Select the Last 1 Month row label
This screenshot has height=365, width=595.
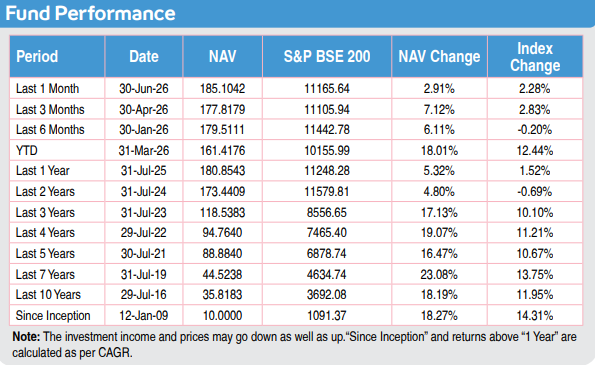tap(47, 88)
